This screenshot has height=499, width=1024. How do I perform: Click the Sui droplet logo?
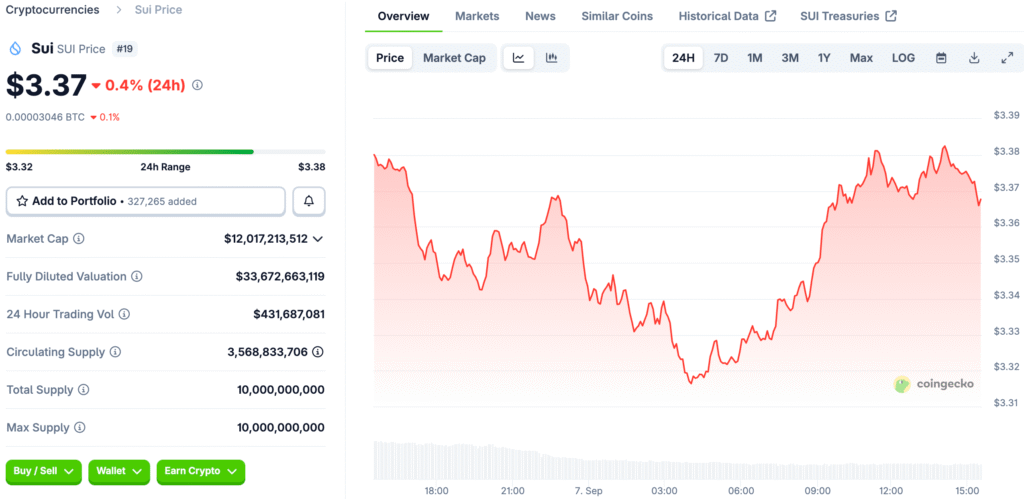pyautogui.click(x=15, y=48)
